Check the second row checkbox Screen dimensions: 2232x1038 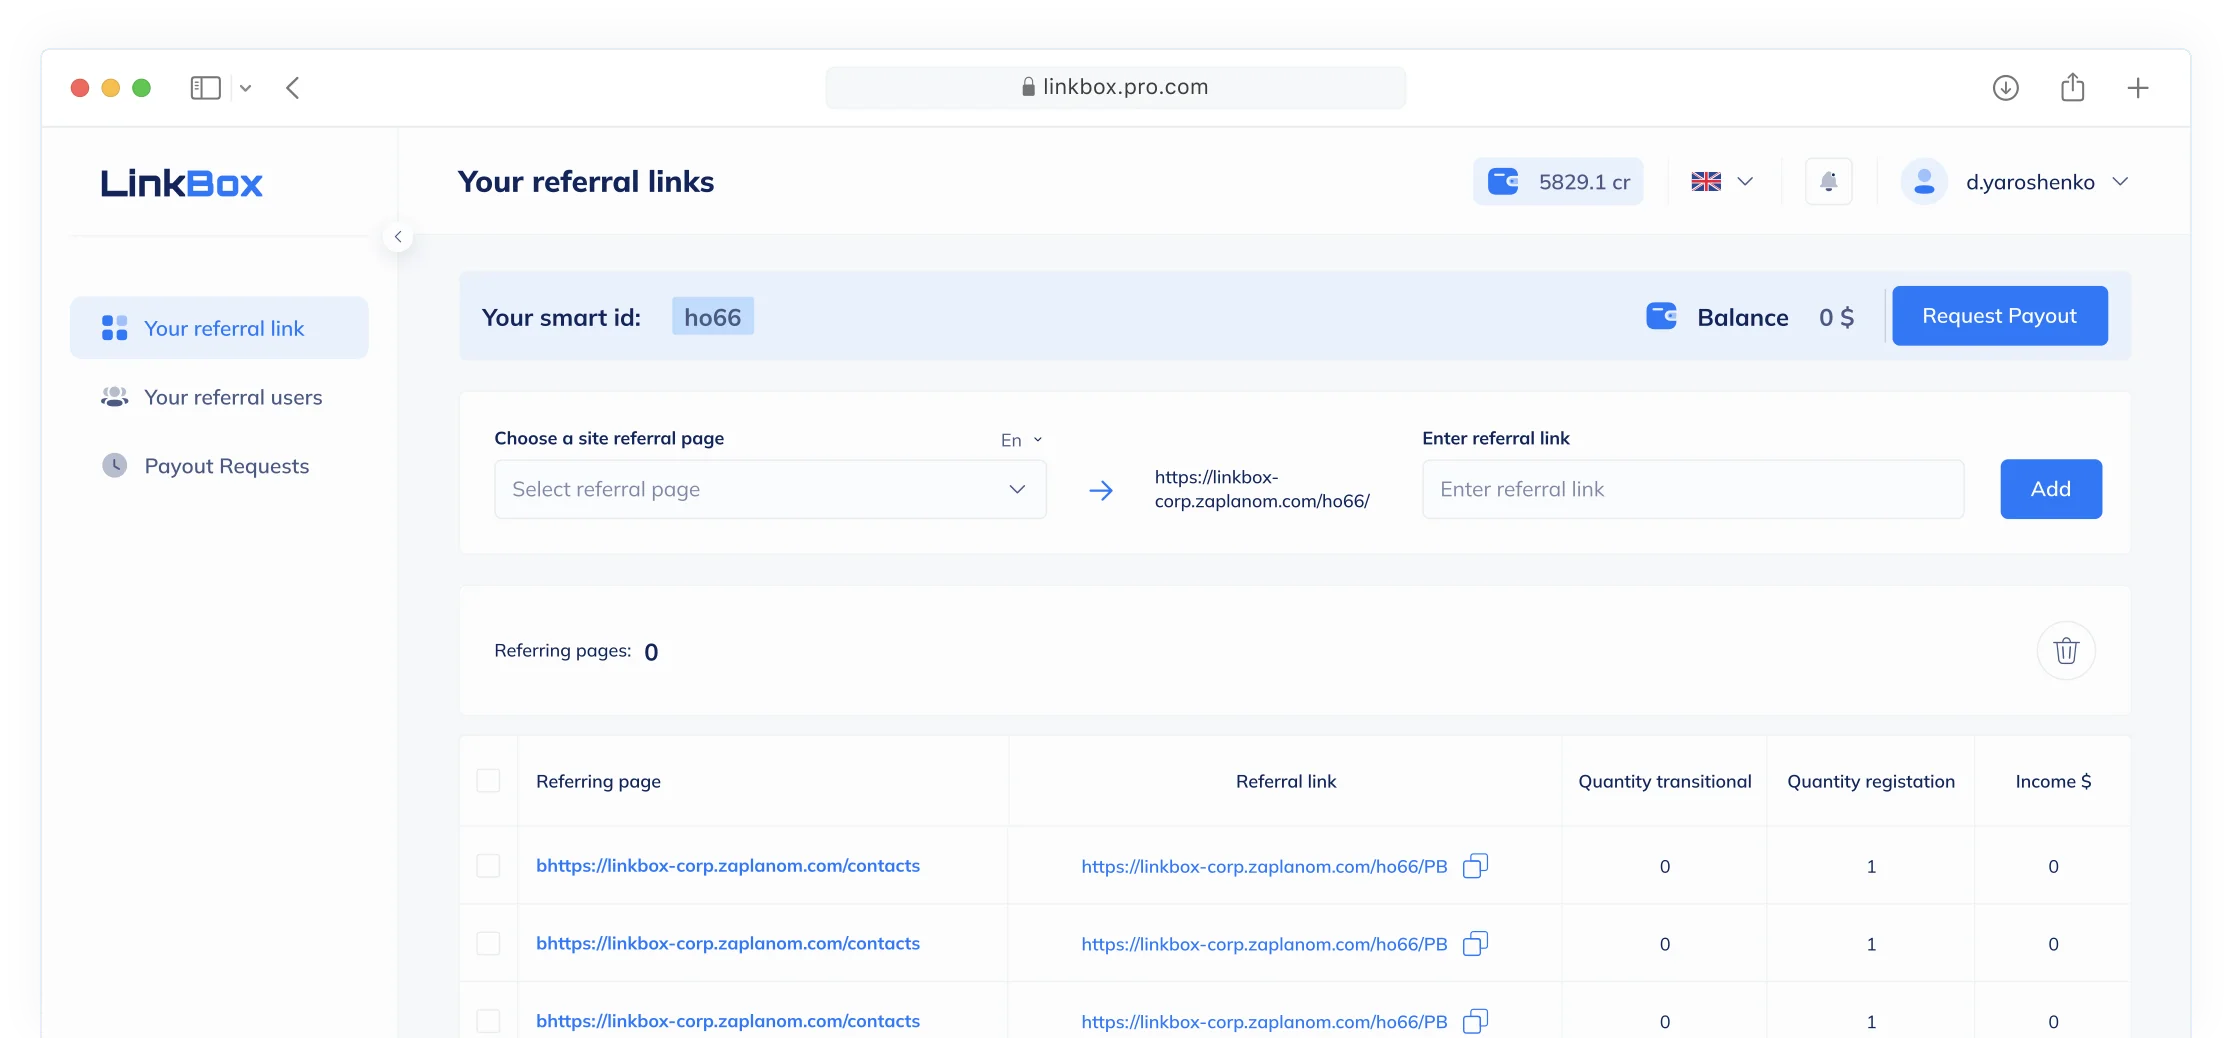[488, 943]
